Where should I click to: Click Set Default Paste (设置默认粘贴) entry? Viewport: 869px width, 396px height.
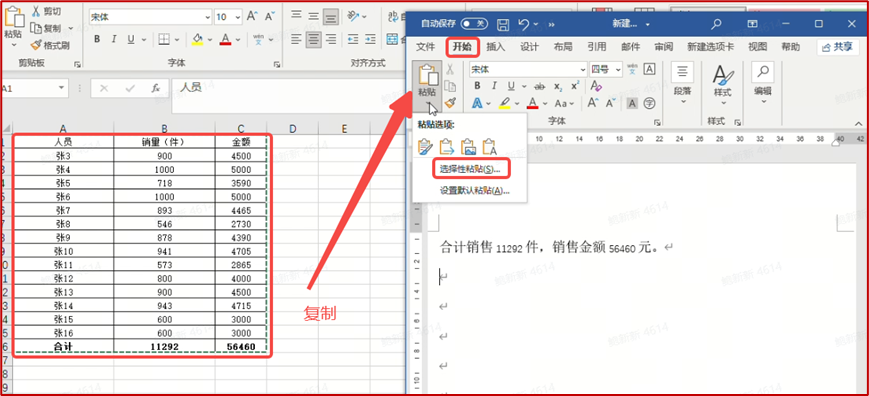474,191
